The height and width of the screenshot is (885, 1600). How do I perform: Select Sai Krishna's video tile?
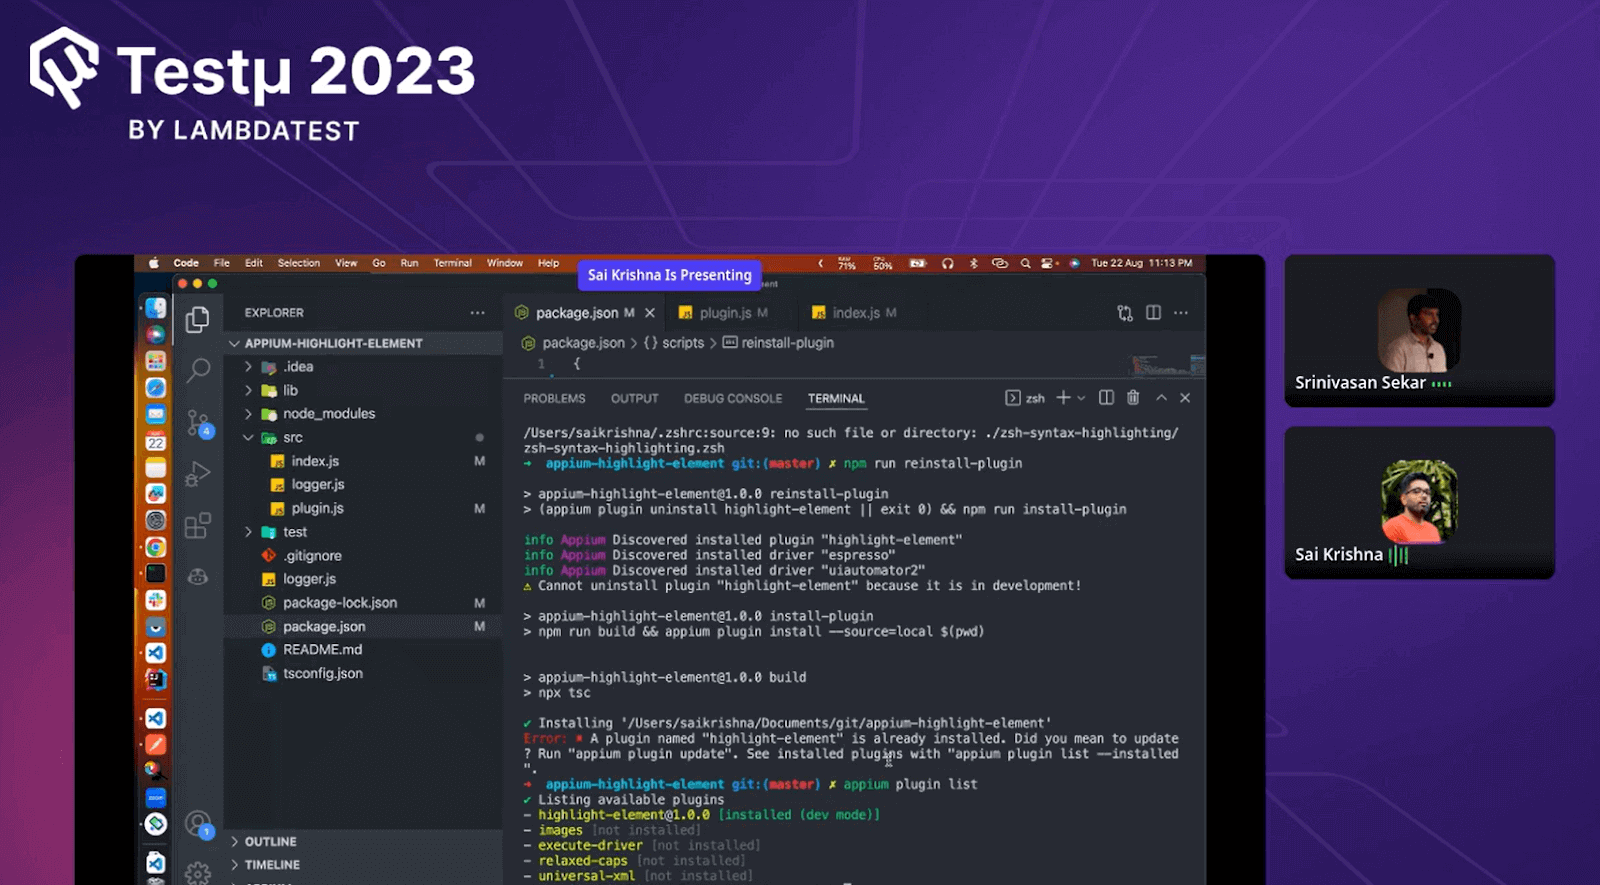[1419, 503]
